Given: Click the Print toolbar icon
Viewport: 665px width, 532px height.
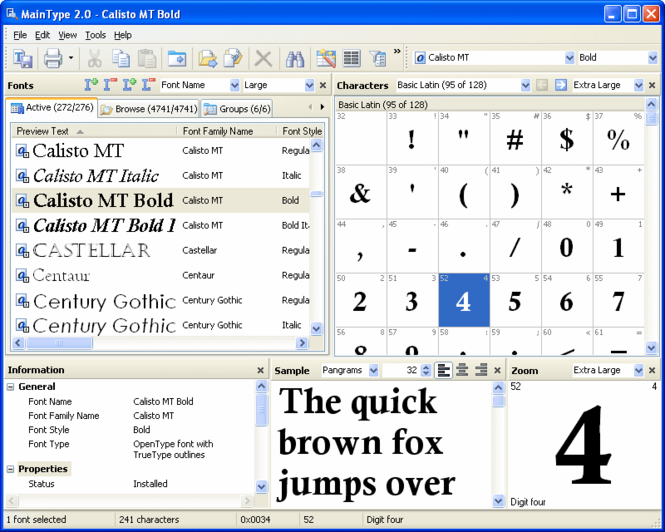Looking at the screenshot, I should (x=53, y=58).
